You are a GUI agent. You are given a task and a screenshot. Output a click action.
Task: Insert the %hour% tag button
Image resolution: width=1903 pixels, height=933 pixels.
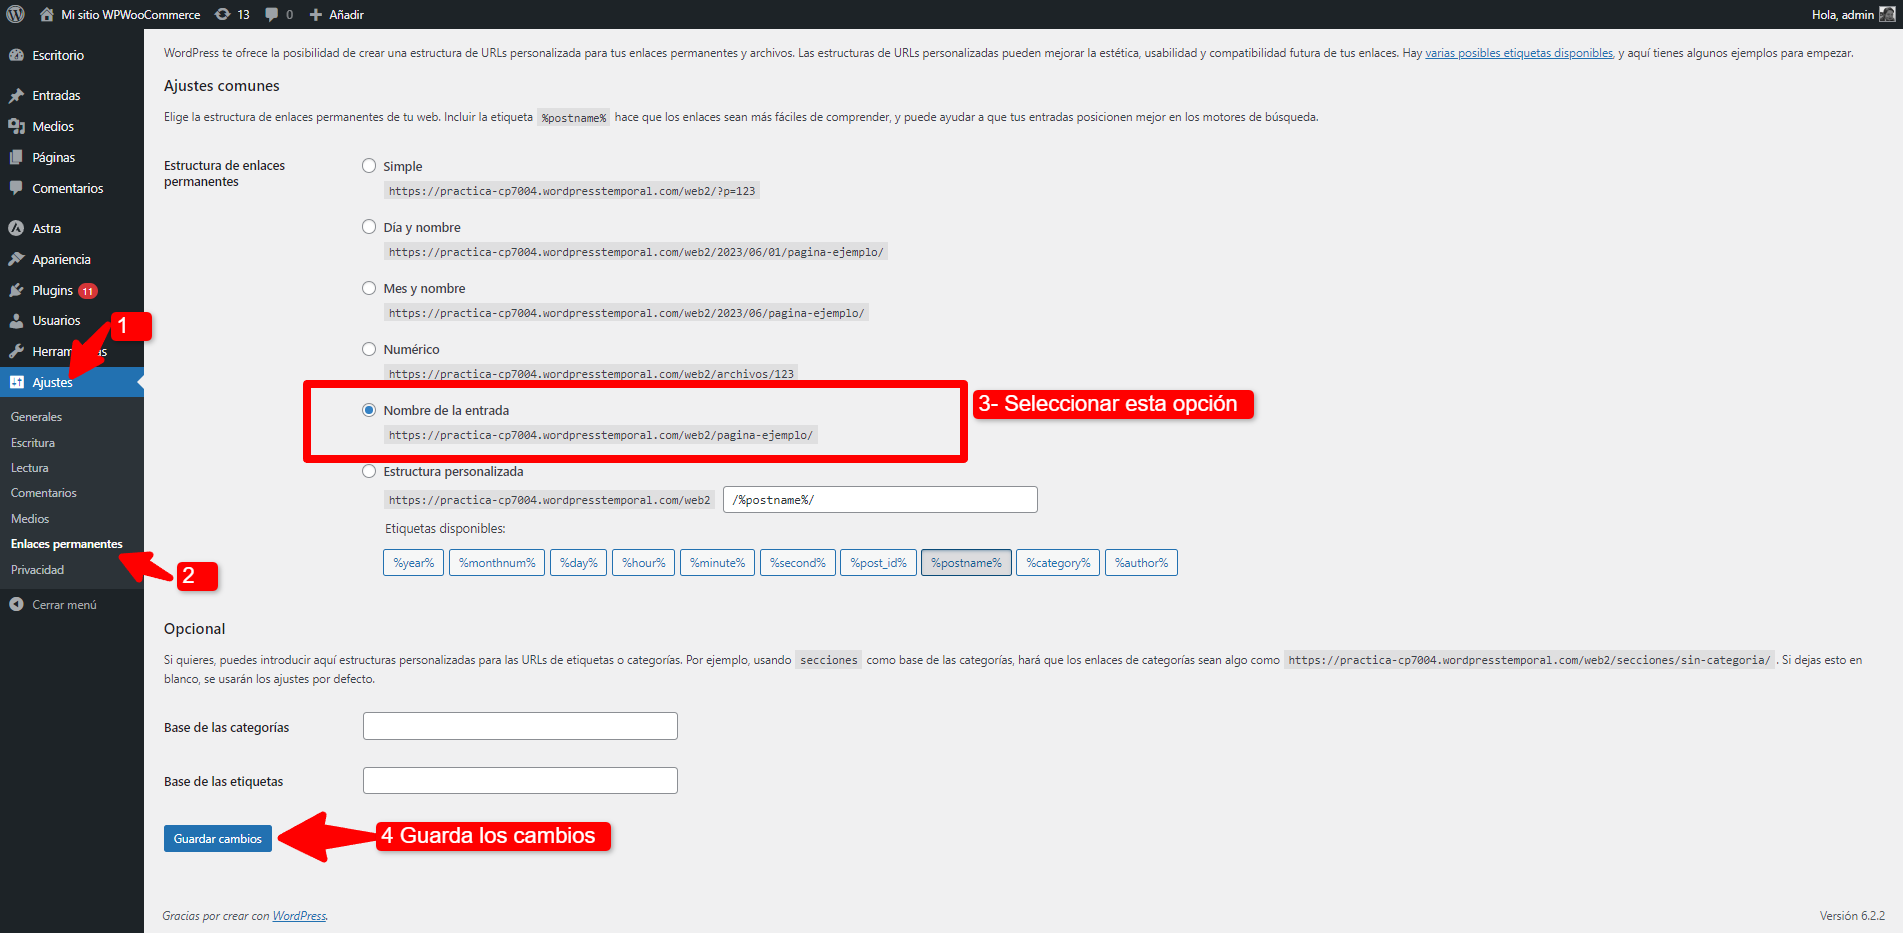tap(643, 563)
